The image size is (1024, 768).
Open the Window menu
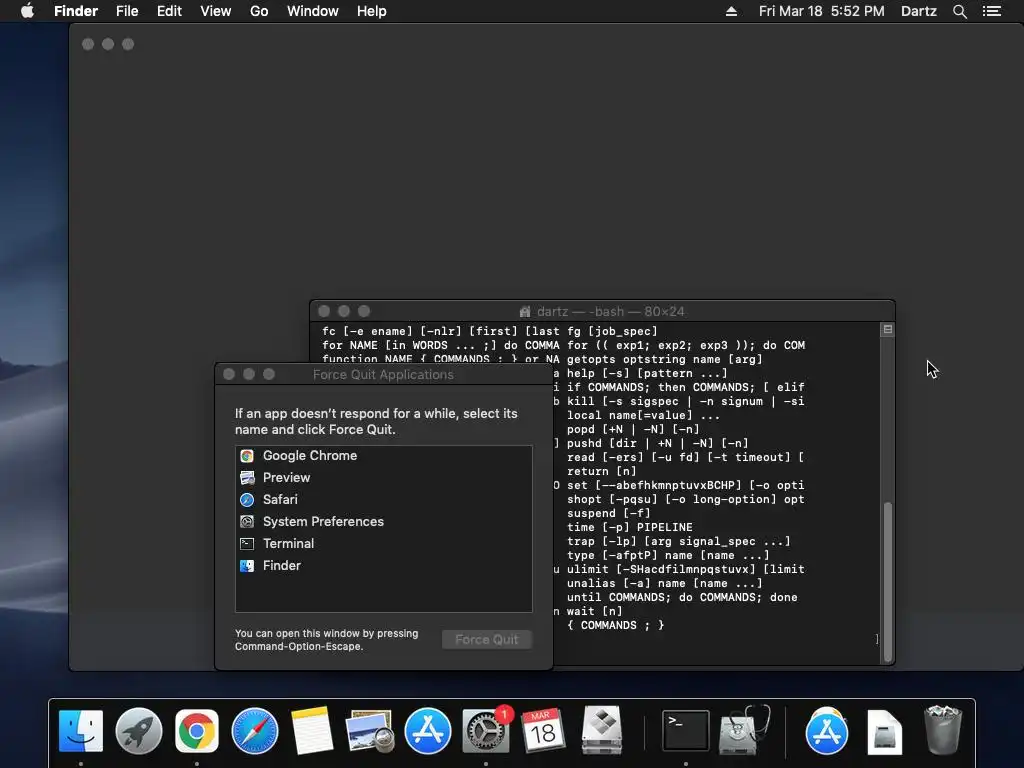pos(313,11)
